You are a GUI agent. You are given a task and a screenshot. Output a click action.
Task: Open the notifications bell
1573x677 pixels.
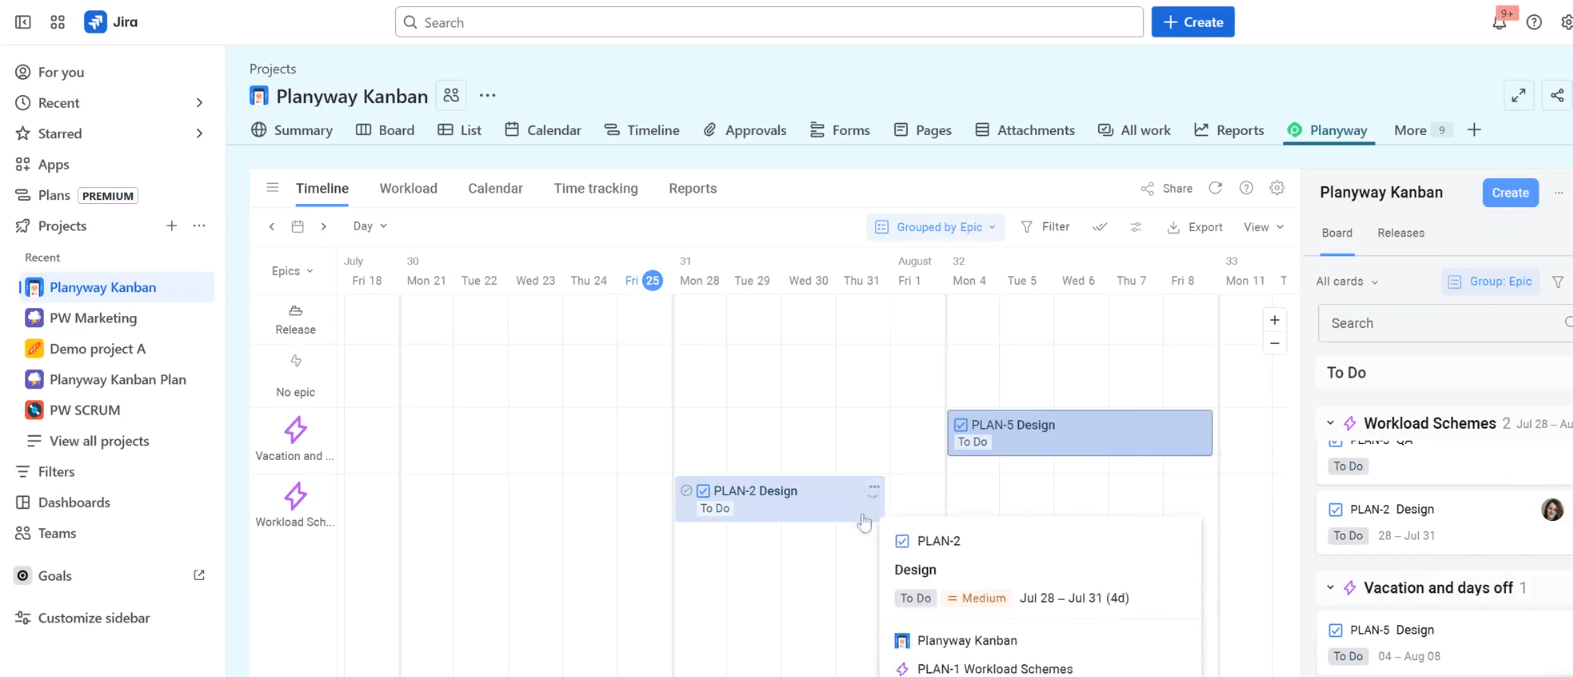[1499, 22]
